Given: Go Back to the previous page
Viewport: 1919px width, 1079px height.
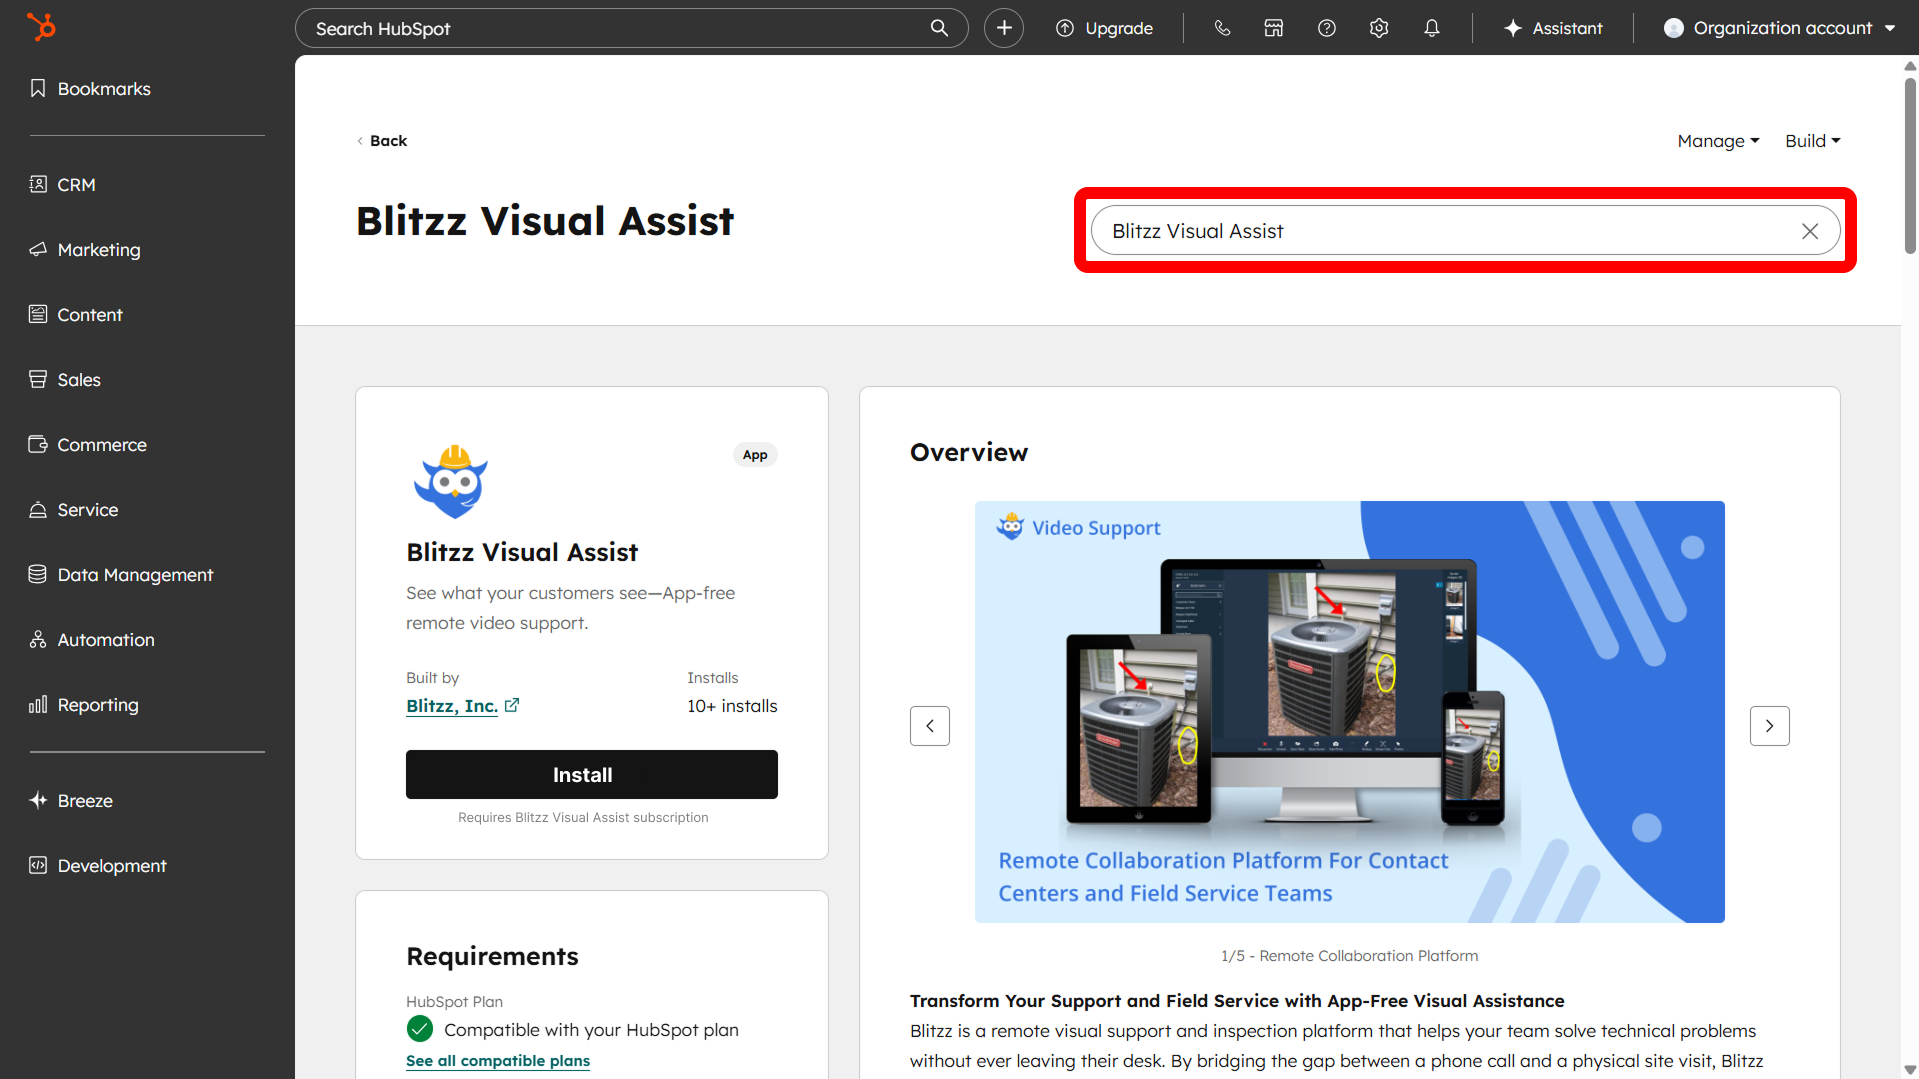Looking at the screenshot, I should [382, 141].
